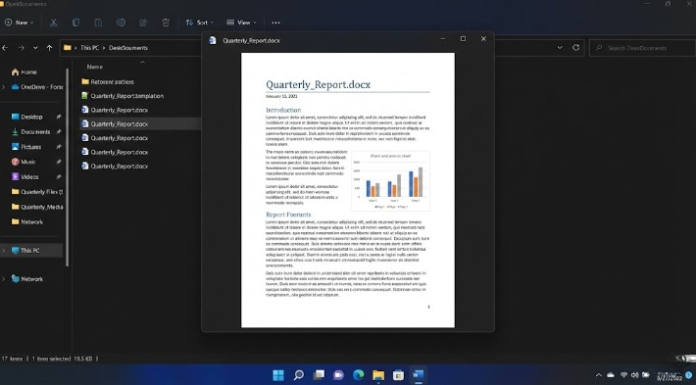The width and height of the screenshot is (696, 385).
Task: Click the Cut scissors icon in toolbar
Action: pos(53,23)
